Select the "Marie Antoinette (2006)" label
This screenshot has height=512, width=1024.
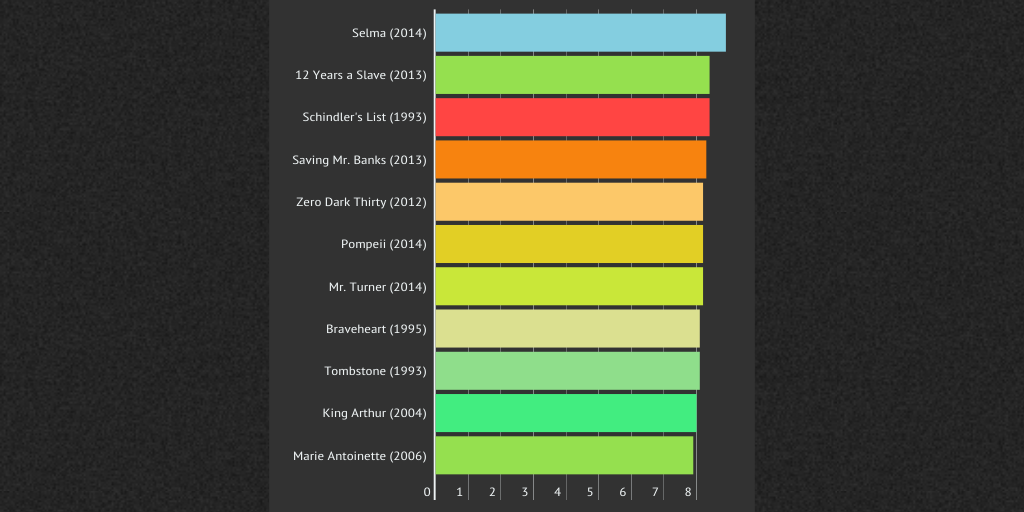(x=360, y=456)
